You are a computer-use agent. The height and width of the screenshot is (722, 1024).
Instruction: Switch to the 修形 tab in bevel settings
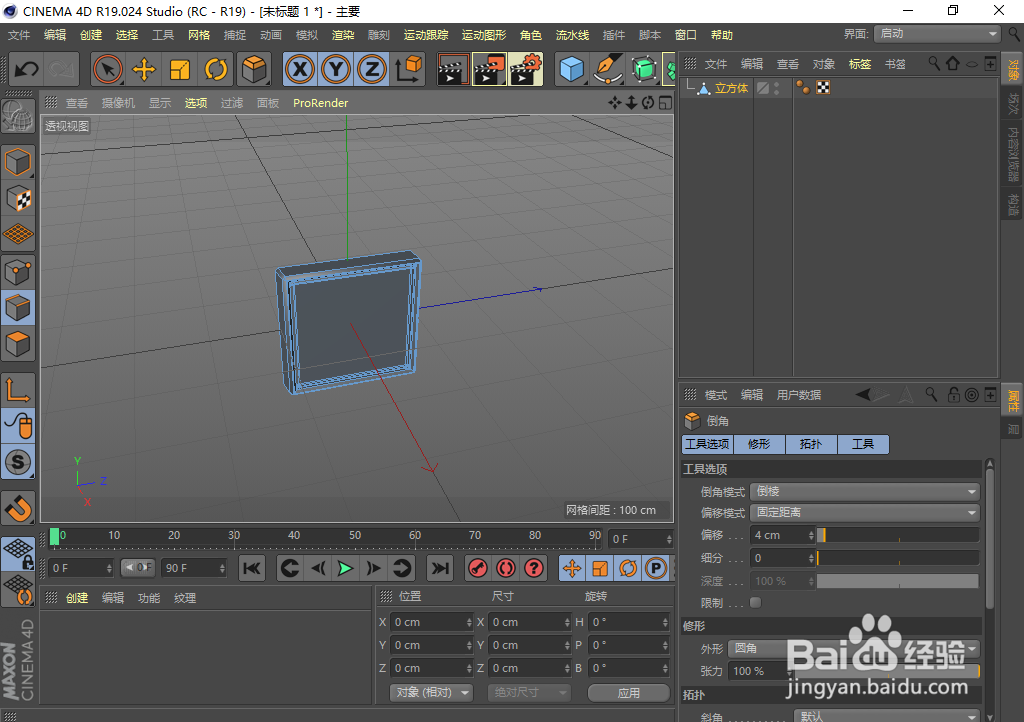(x=760, y=444)
